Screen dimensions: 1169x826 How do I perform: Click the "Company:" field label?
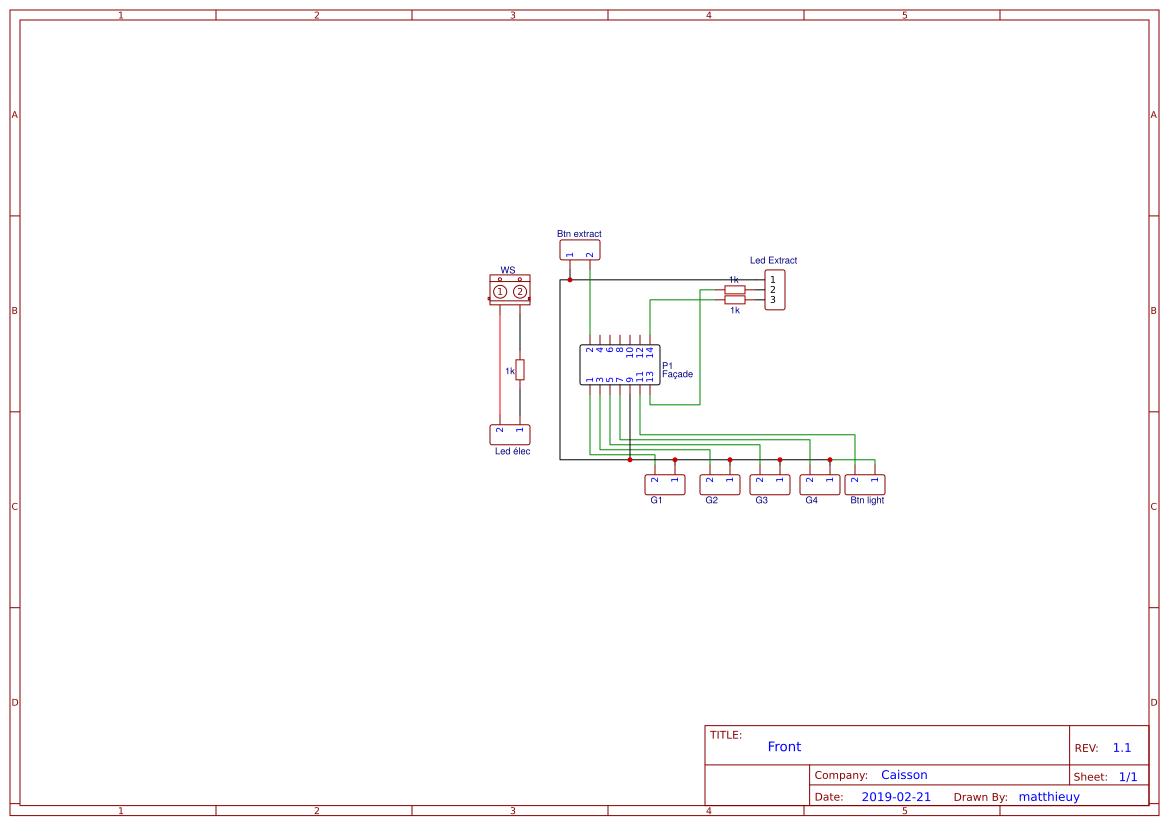click(x=841, y=775)
